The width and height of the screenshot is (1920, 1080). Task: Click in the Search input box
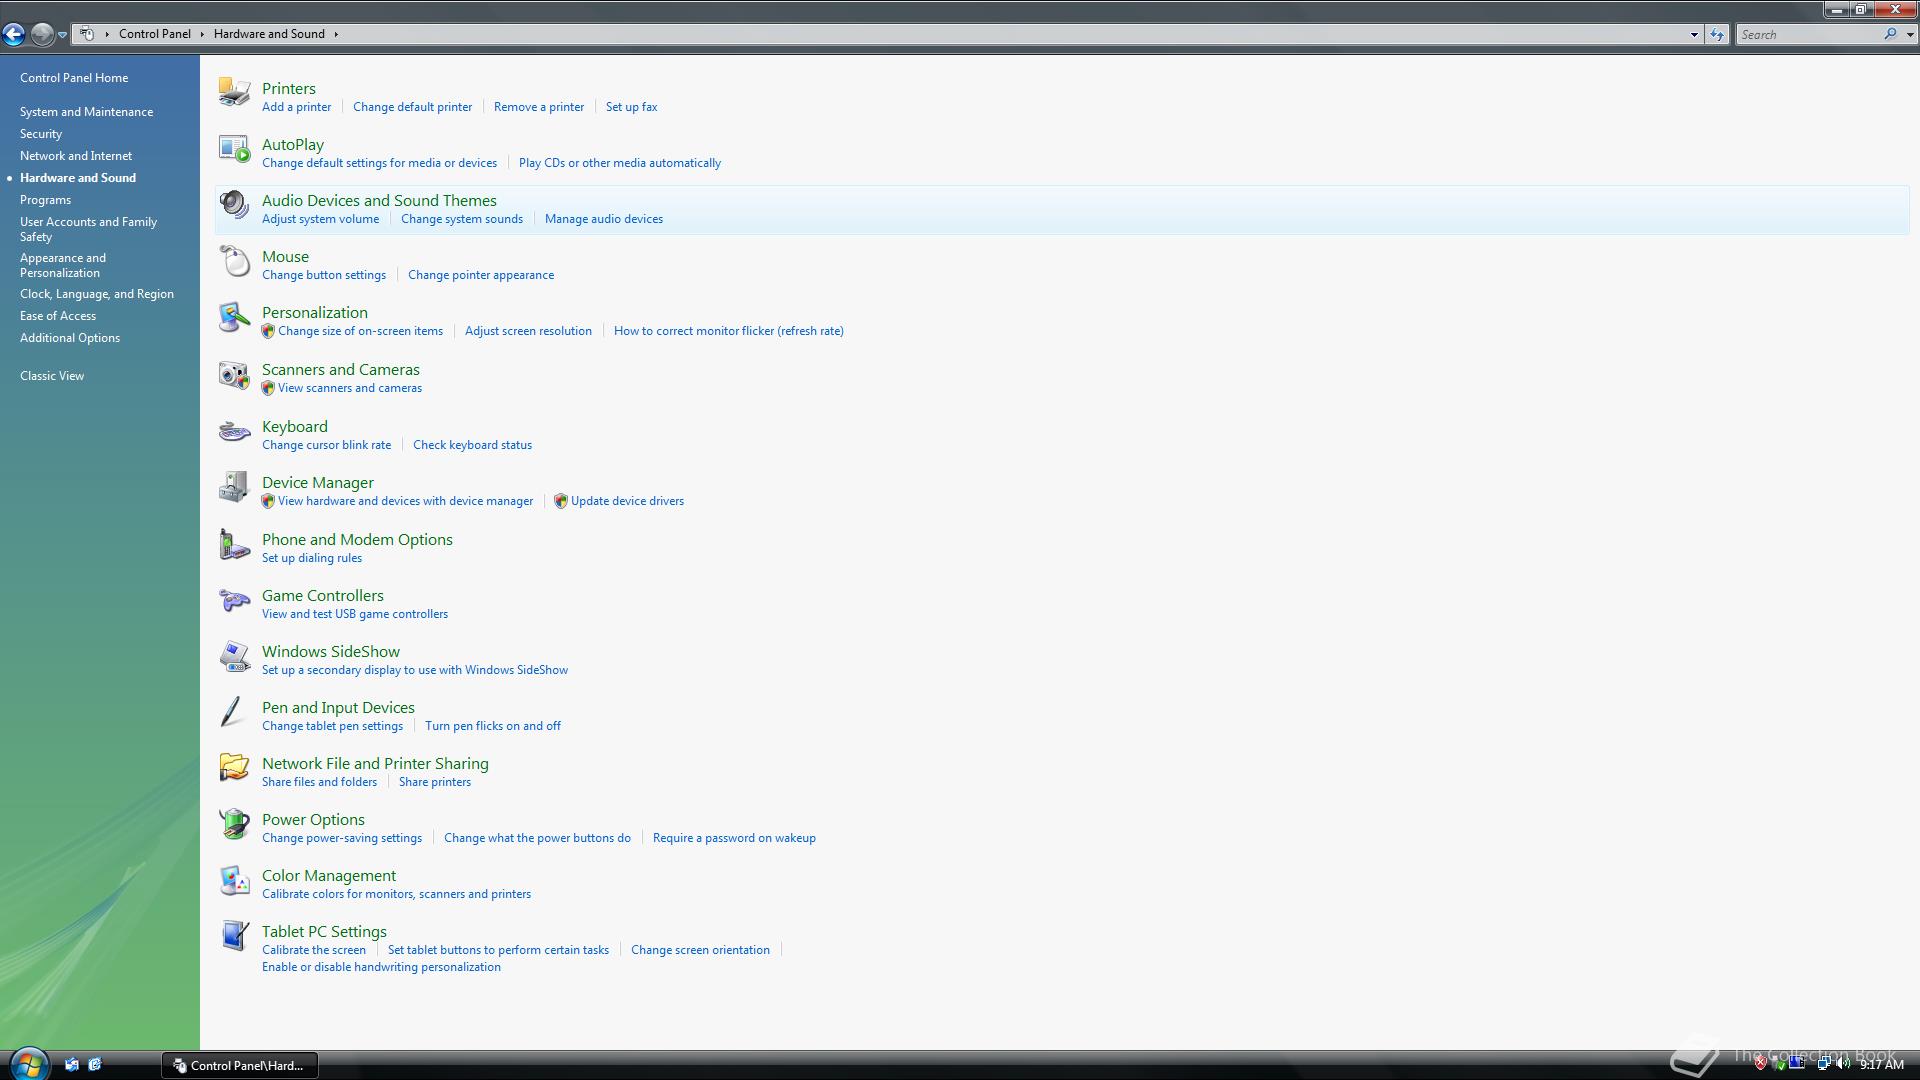click(x=1808, y=34)
